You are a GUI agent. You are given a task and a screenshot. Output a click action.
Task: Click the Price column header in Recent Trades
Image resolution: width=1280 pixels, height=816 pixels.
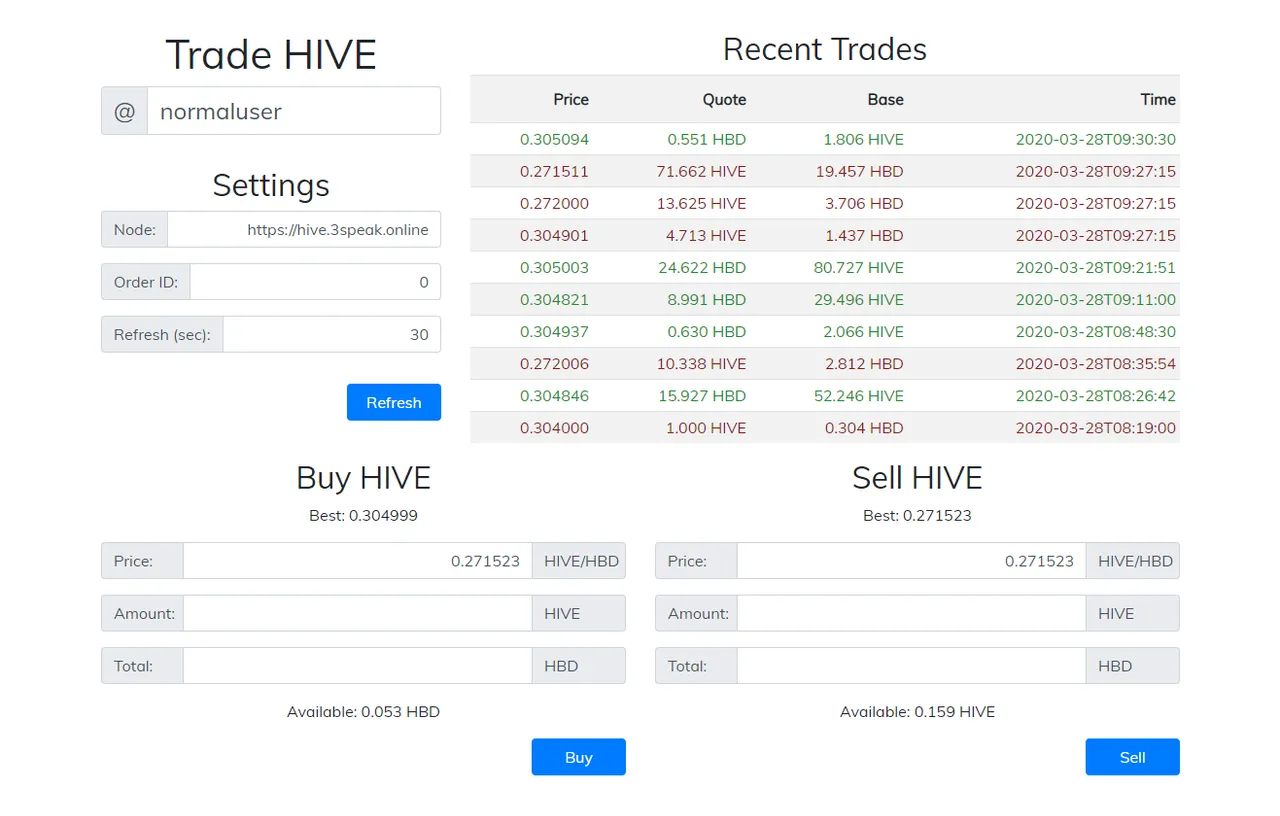pyautogui.click(x=571, y=99)
